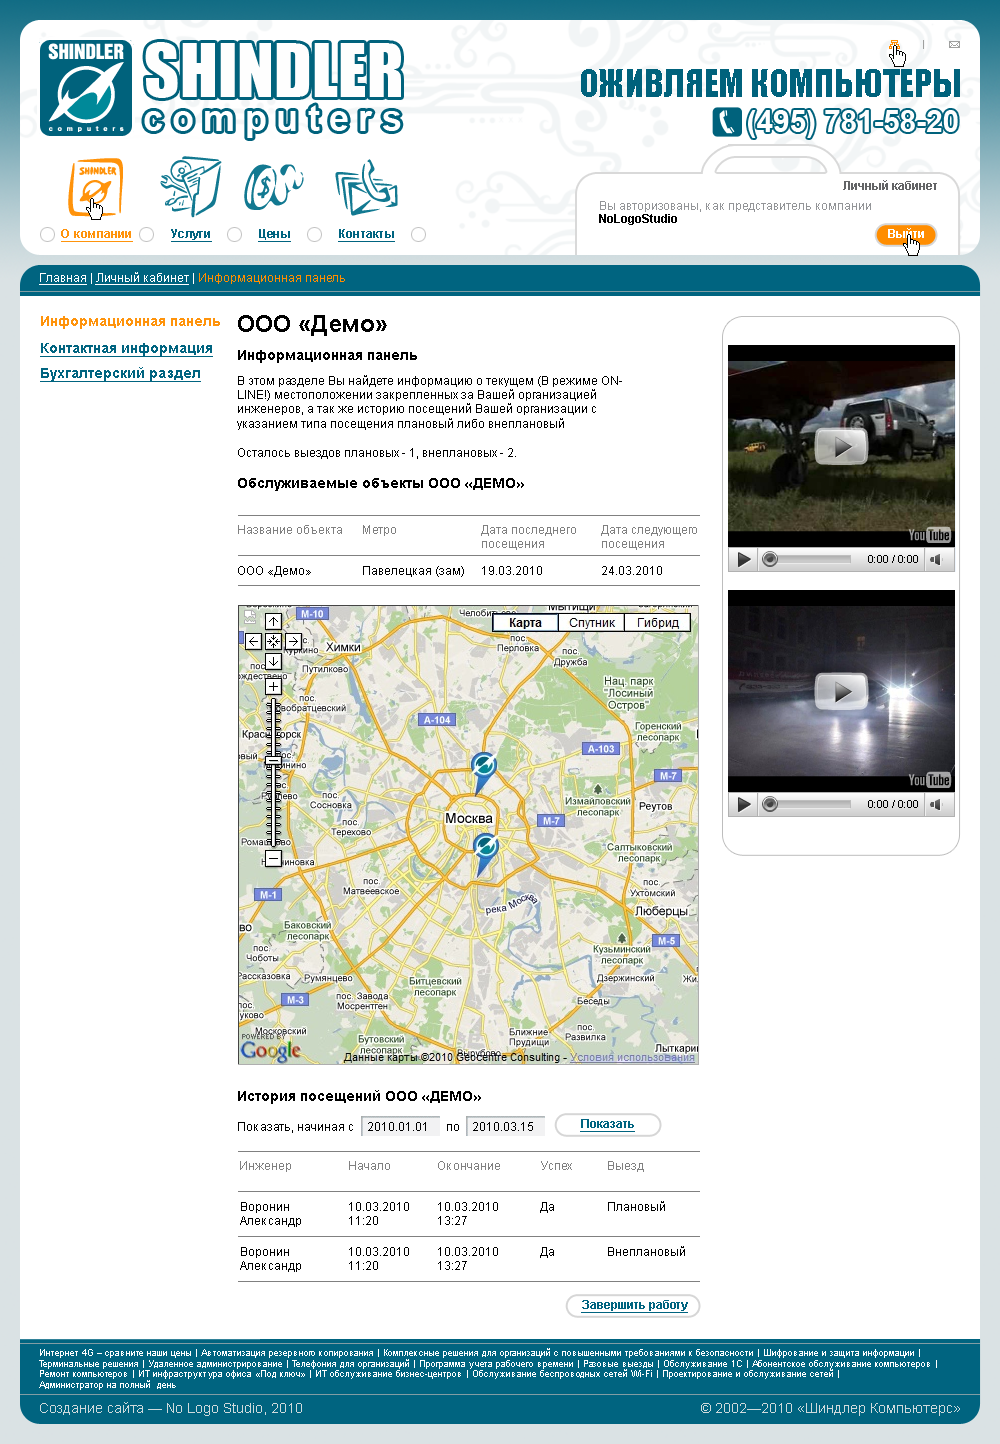Viewport: 1000px width, 1444px height.
Task: Pan the map right with arrow
Action: [x=293, y=641]
